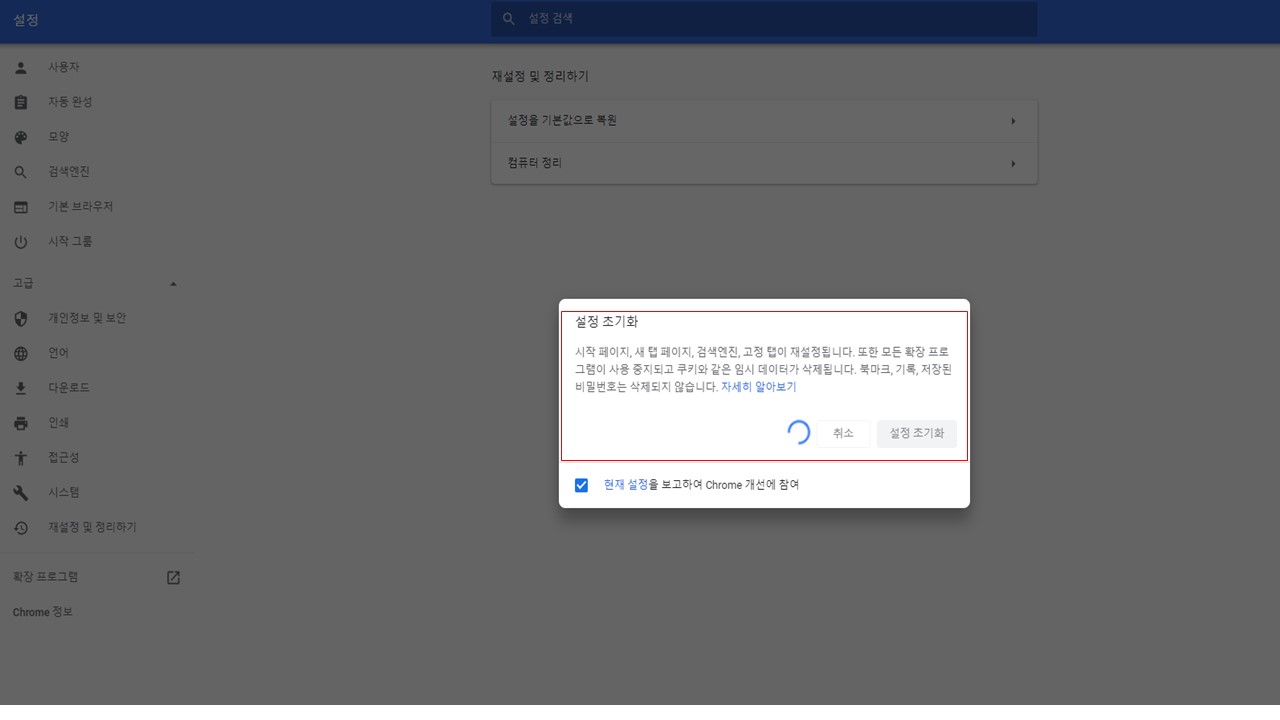Open the 현재 설정 link

click(626, 485)
